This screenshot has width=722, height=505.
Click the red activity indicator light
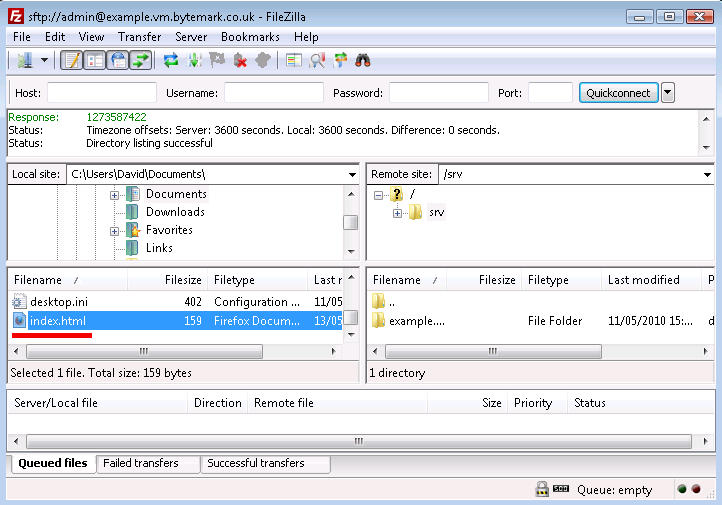pyautogui.click(x=696, y=489)
